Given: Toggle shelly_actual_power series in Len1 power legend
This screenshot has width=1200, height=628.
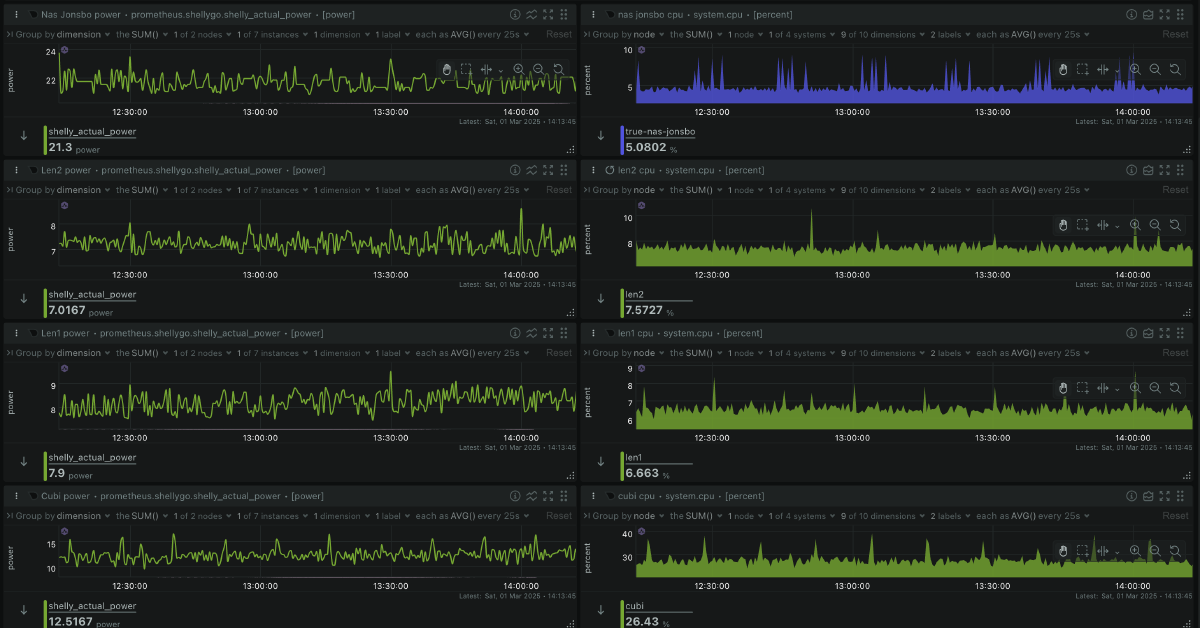Looking at the screenshot, I should click(92, 457).
